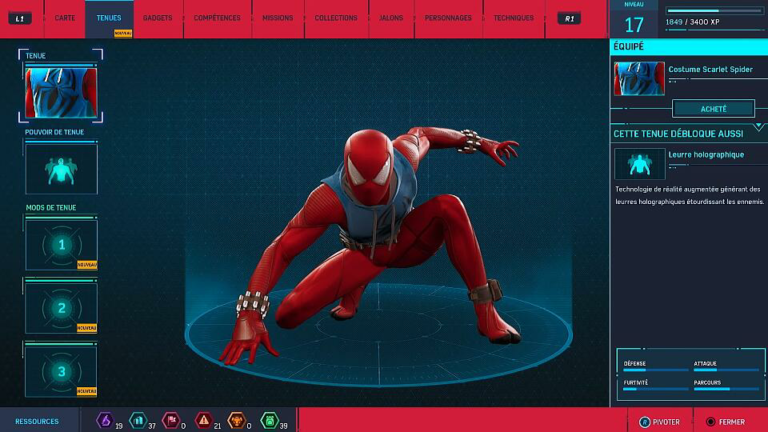This screenshot has height=432, width=768.
Task: Click the Mods de tenue label
Action: [51, 208]
